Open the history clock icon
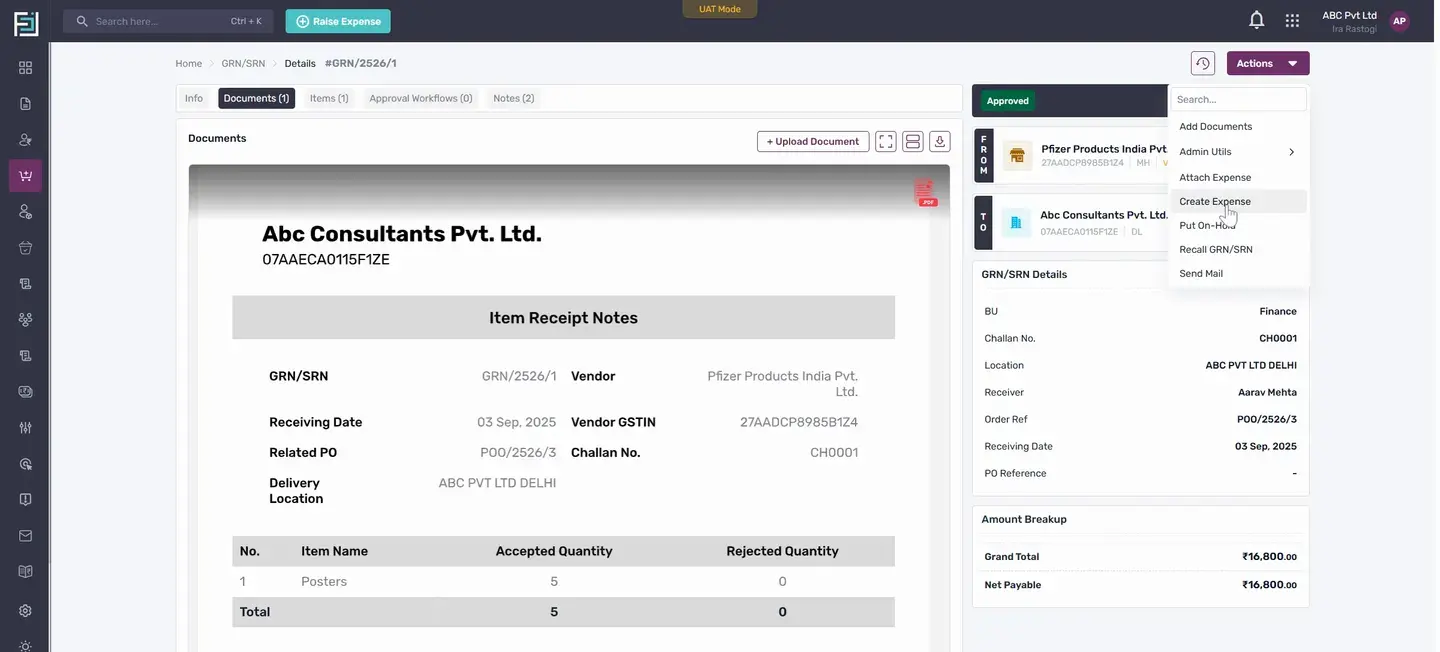This screenshot has width=1440, height=652. tap(1203, 63)
